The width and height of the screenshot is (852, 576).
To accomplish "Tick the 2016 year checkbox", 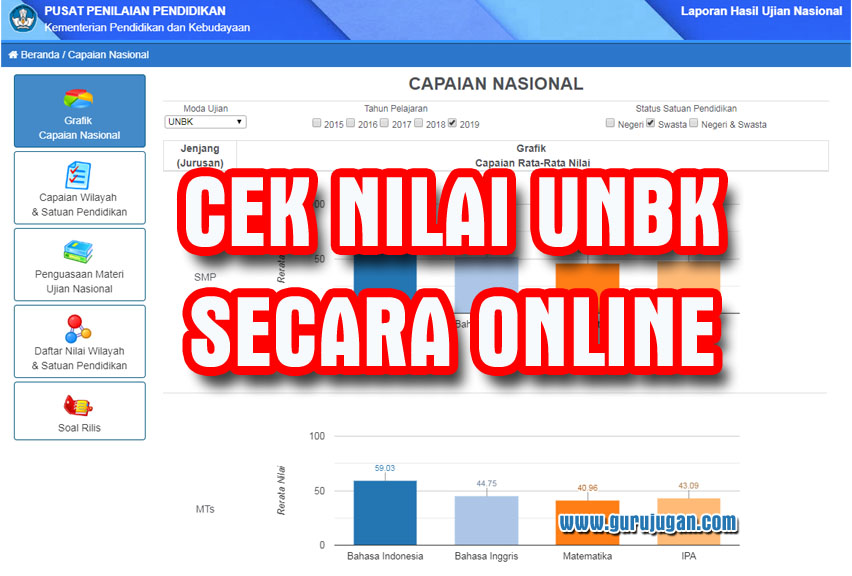I will (351, 123).
